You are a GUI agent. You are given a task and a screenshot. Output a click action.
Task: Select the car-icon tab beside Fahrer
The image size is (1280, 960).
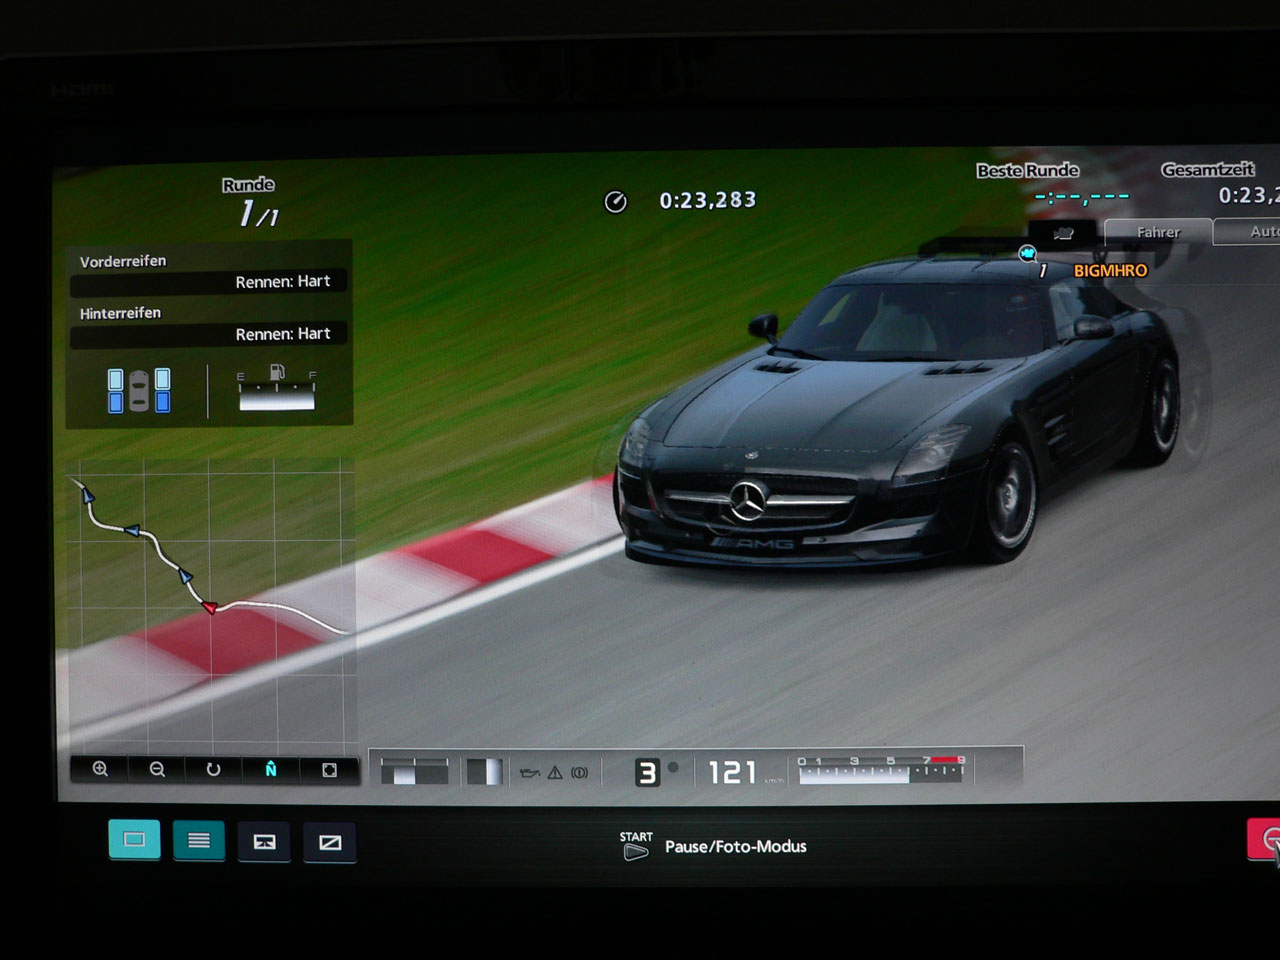pyautogui.click(x=1064, y=232)
